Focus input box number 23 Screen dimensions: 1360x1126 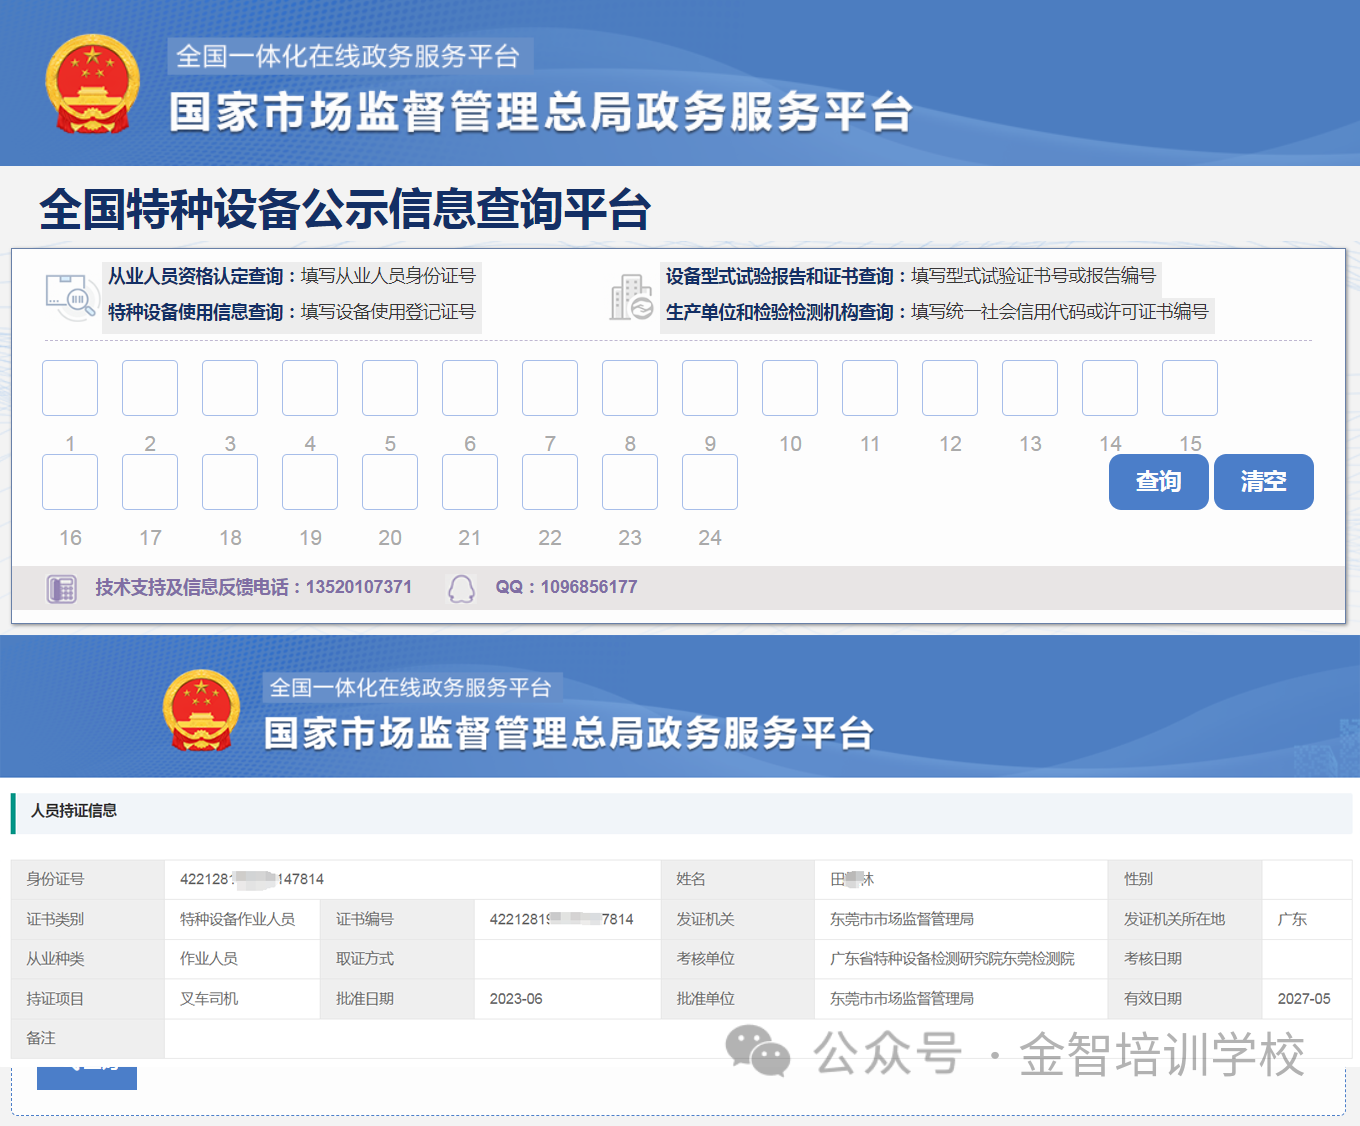[x=630, y=482]
